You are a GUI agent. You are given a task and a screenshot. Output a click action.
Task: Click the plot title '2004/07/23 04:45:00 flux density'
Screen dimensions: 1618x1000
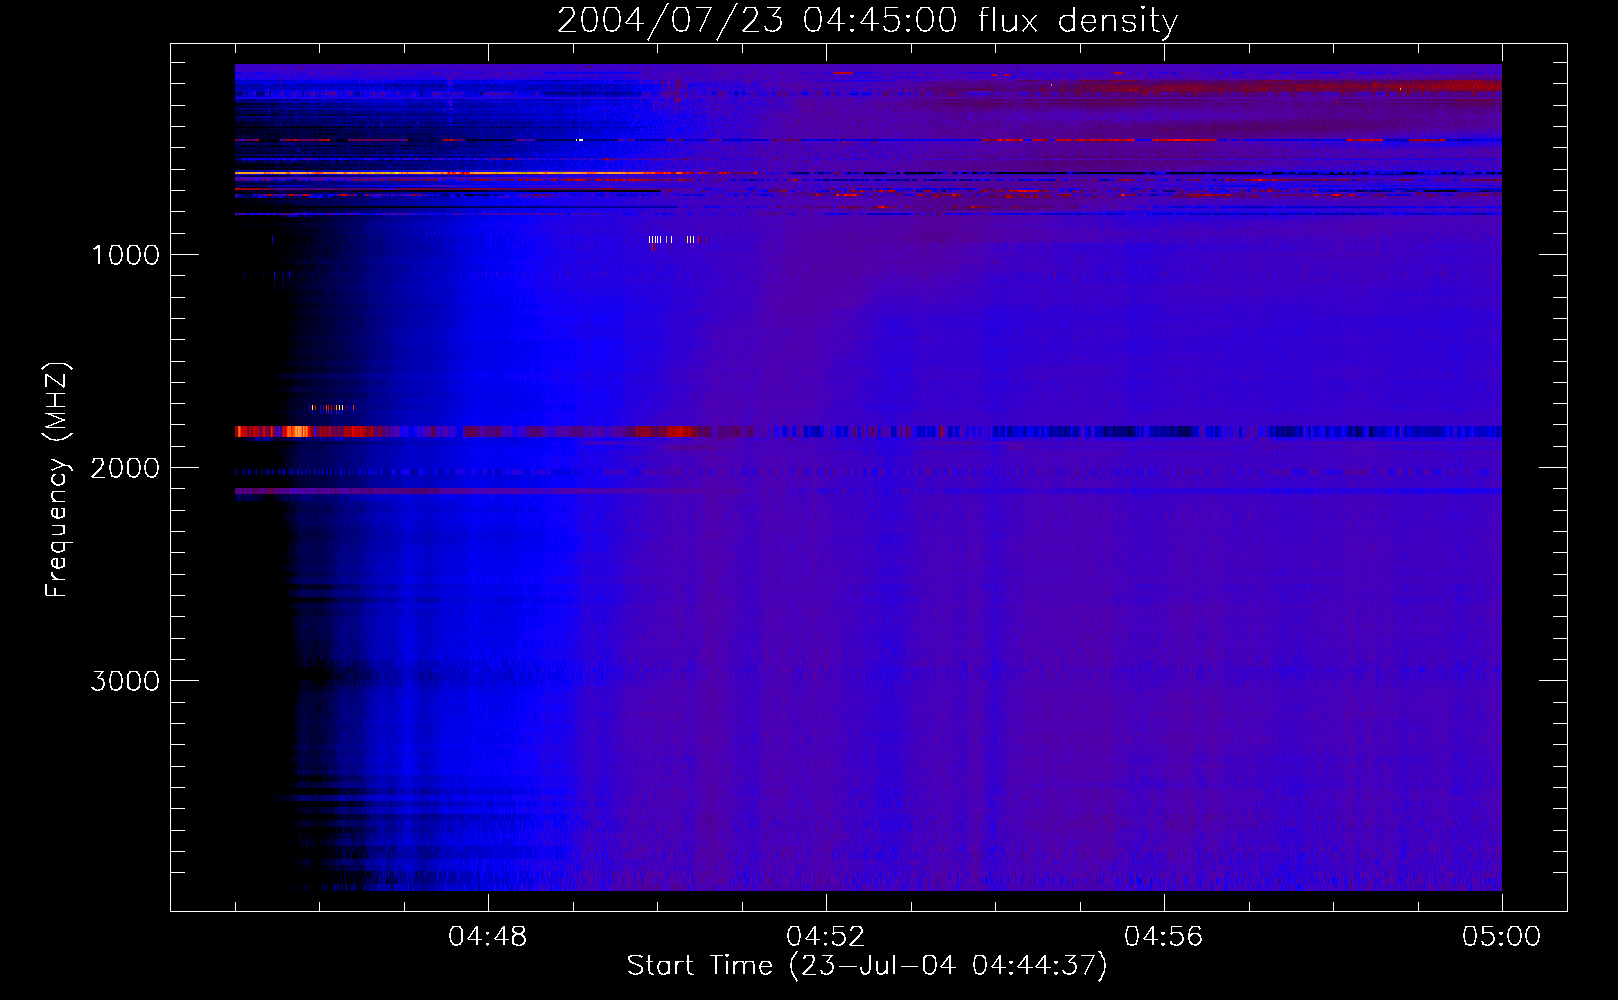pos(867,20)
